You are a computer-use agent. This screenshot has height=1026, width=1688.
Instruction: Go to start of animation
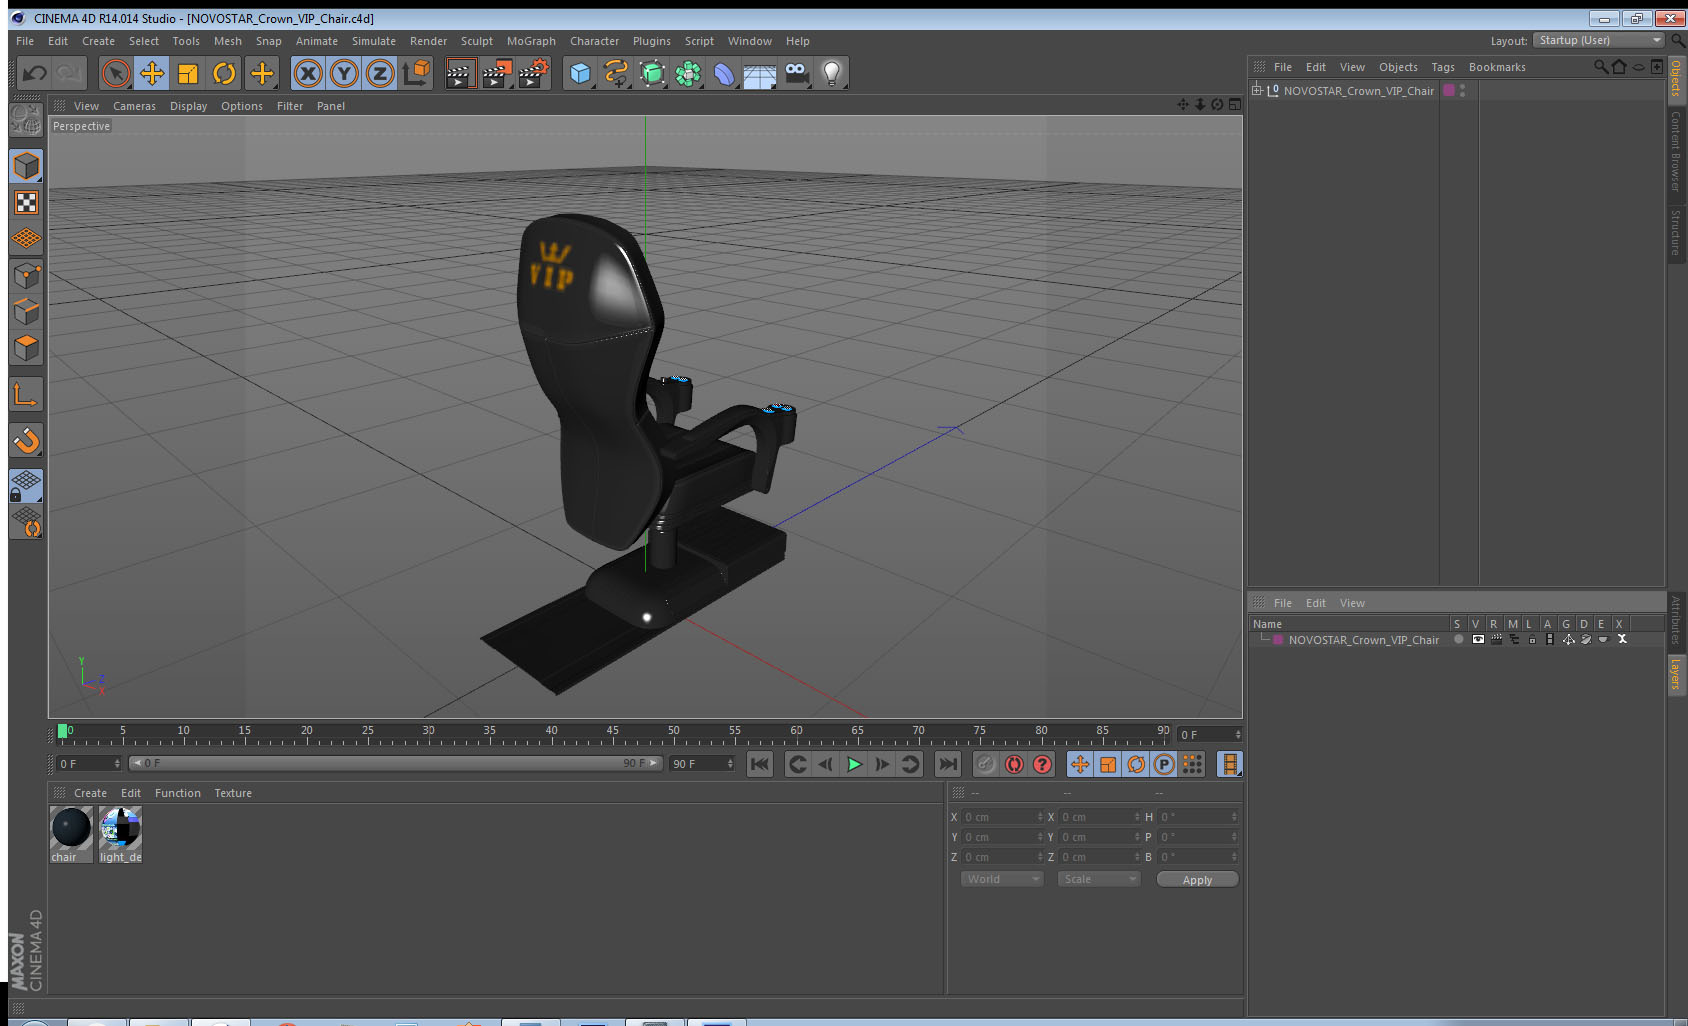[x=760, y=764]
